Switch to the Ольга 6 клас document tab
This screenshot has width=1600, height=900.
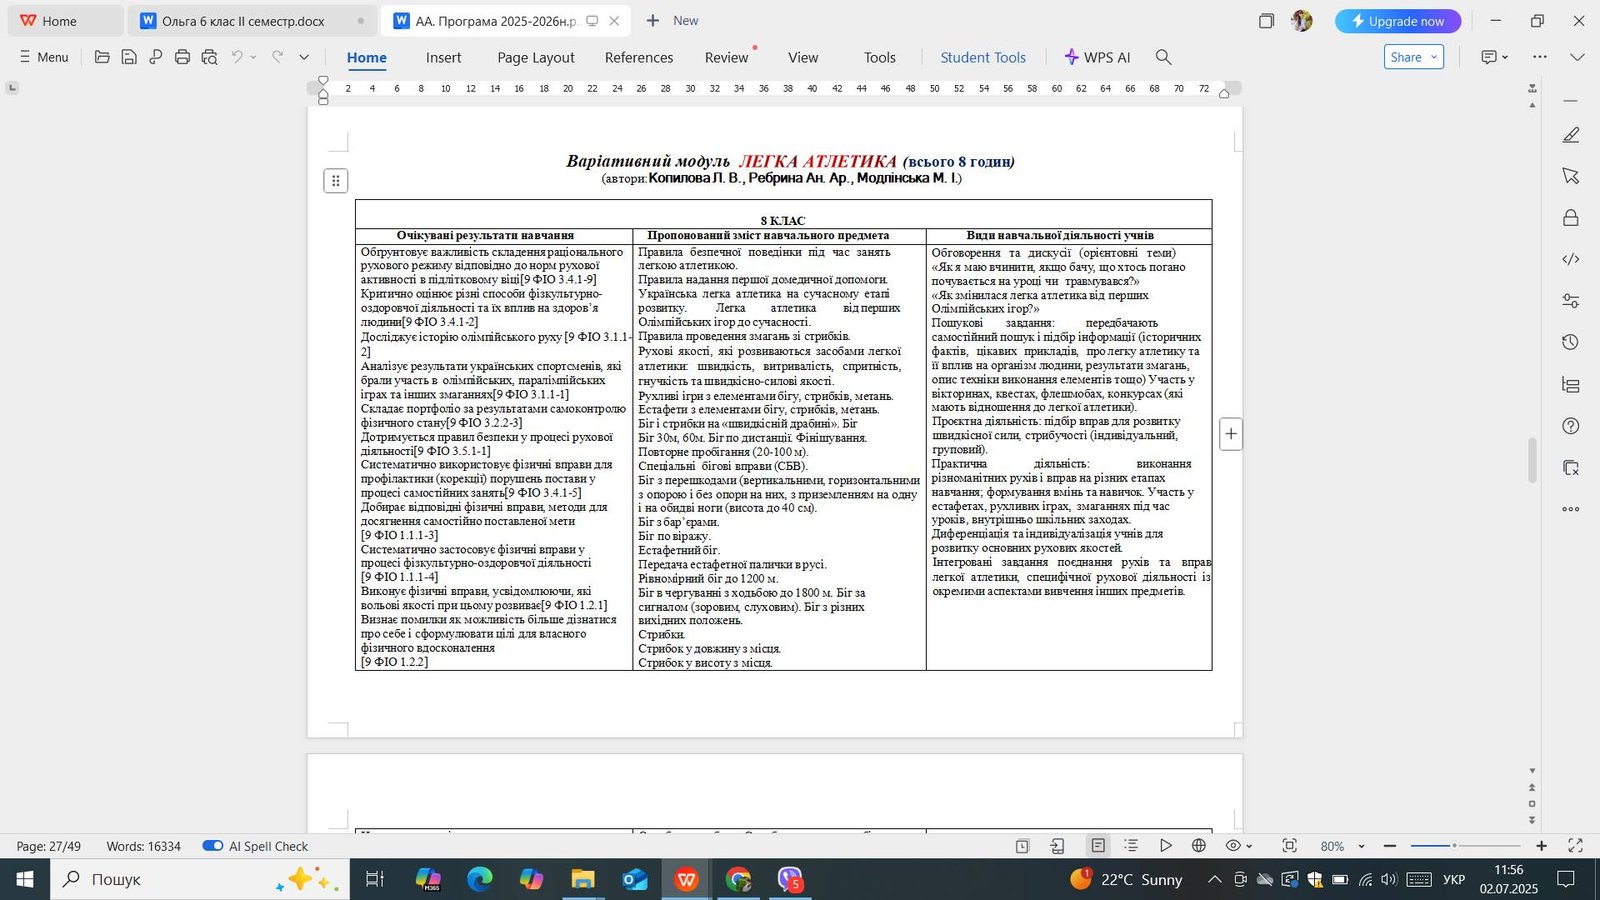coord(252,21)
